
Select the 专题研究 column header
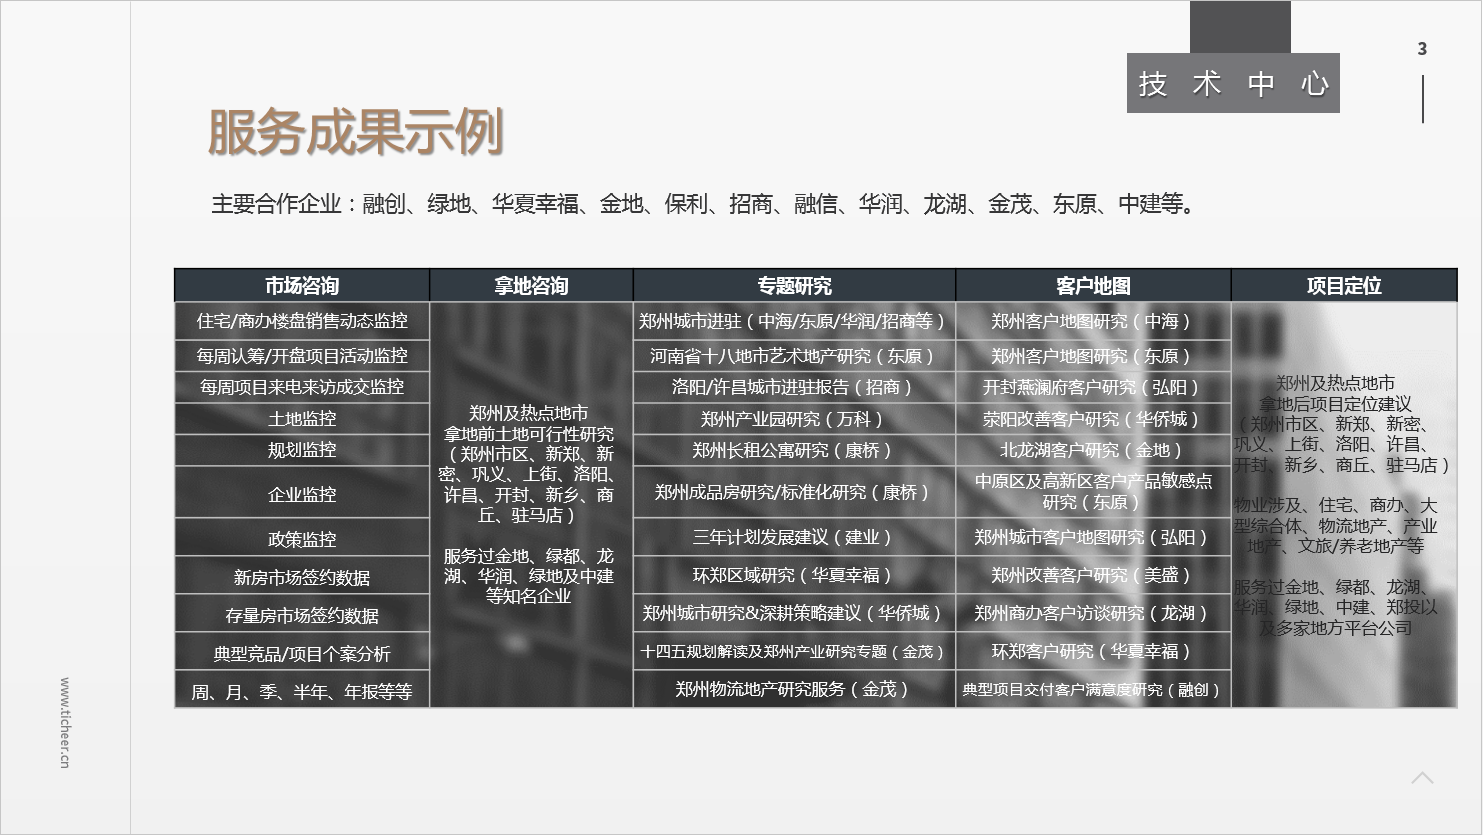[794, 286]
